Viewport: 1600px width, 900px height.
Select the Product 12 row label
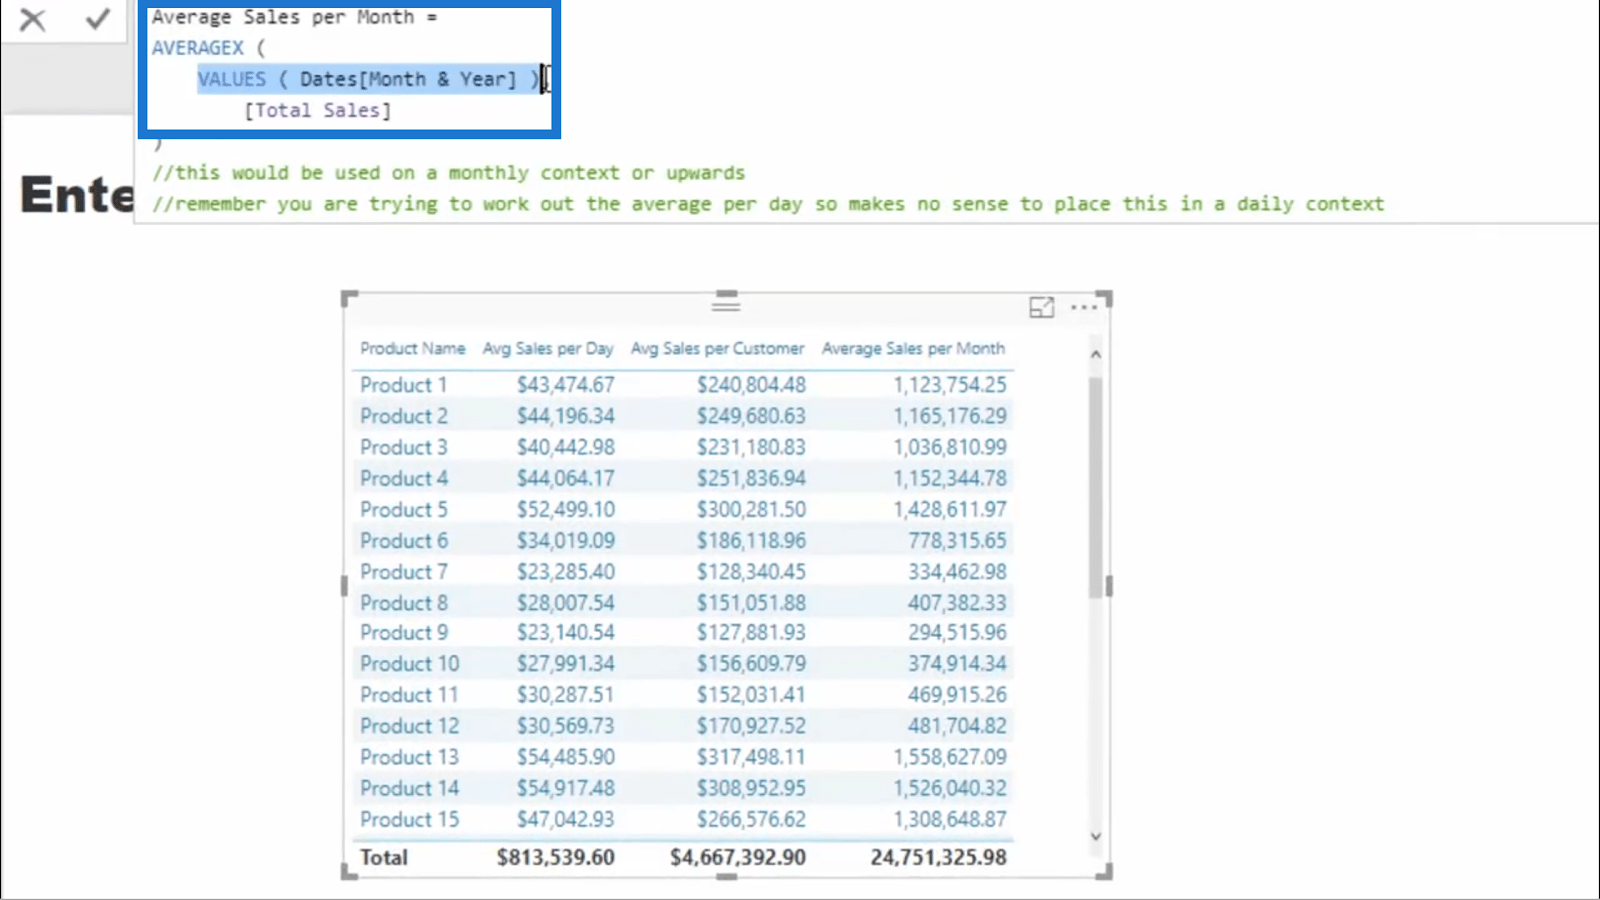click(409, 725)
